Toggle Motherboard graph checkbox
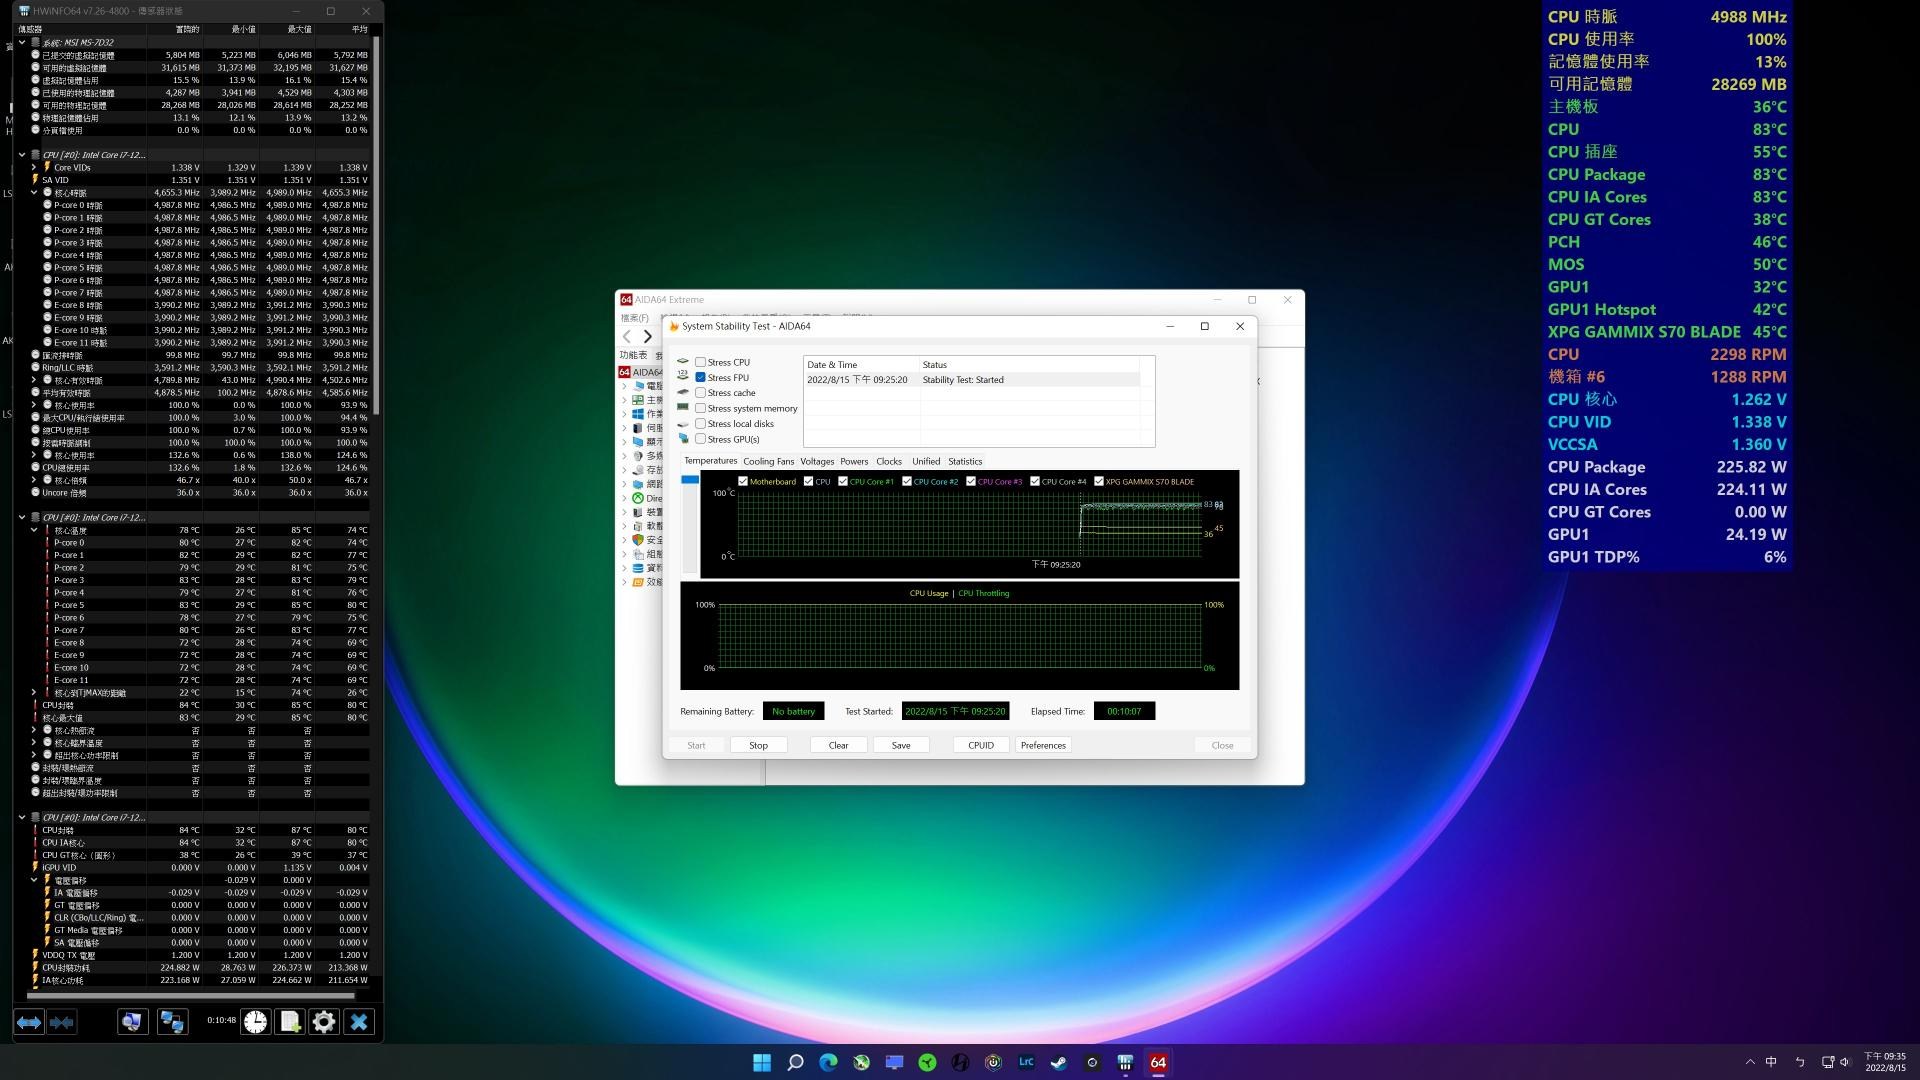 [x=743, y=481]
